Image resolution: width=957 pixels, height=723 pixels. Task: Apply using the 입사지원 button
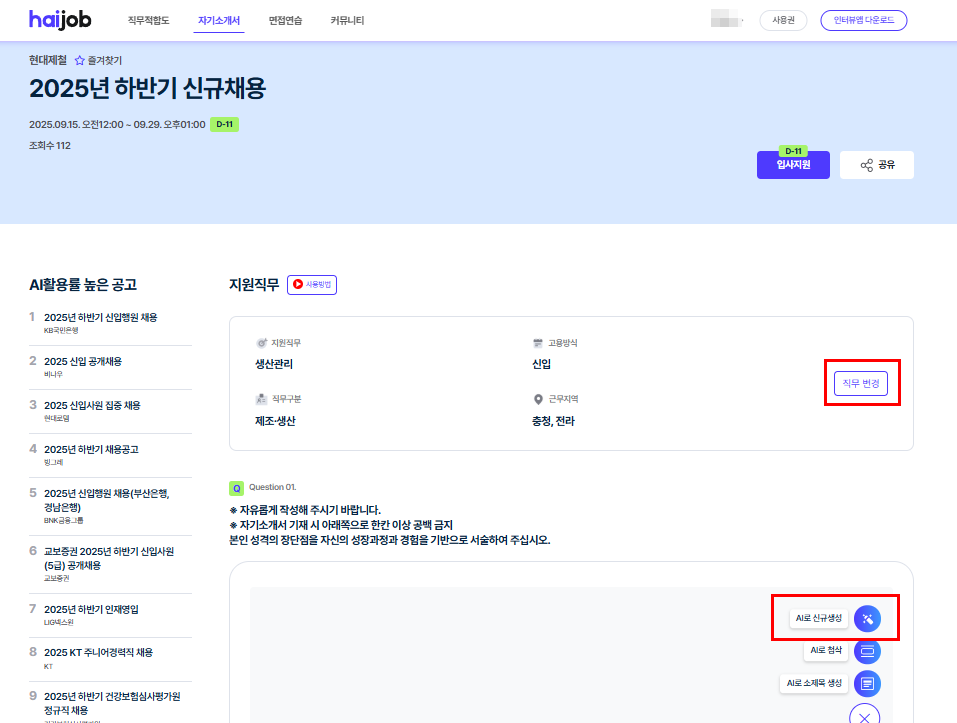click(793, 165)
